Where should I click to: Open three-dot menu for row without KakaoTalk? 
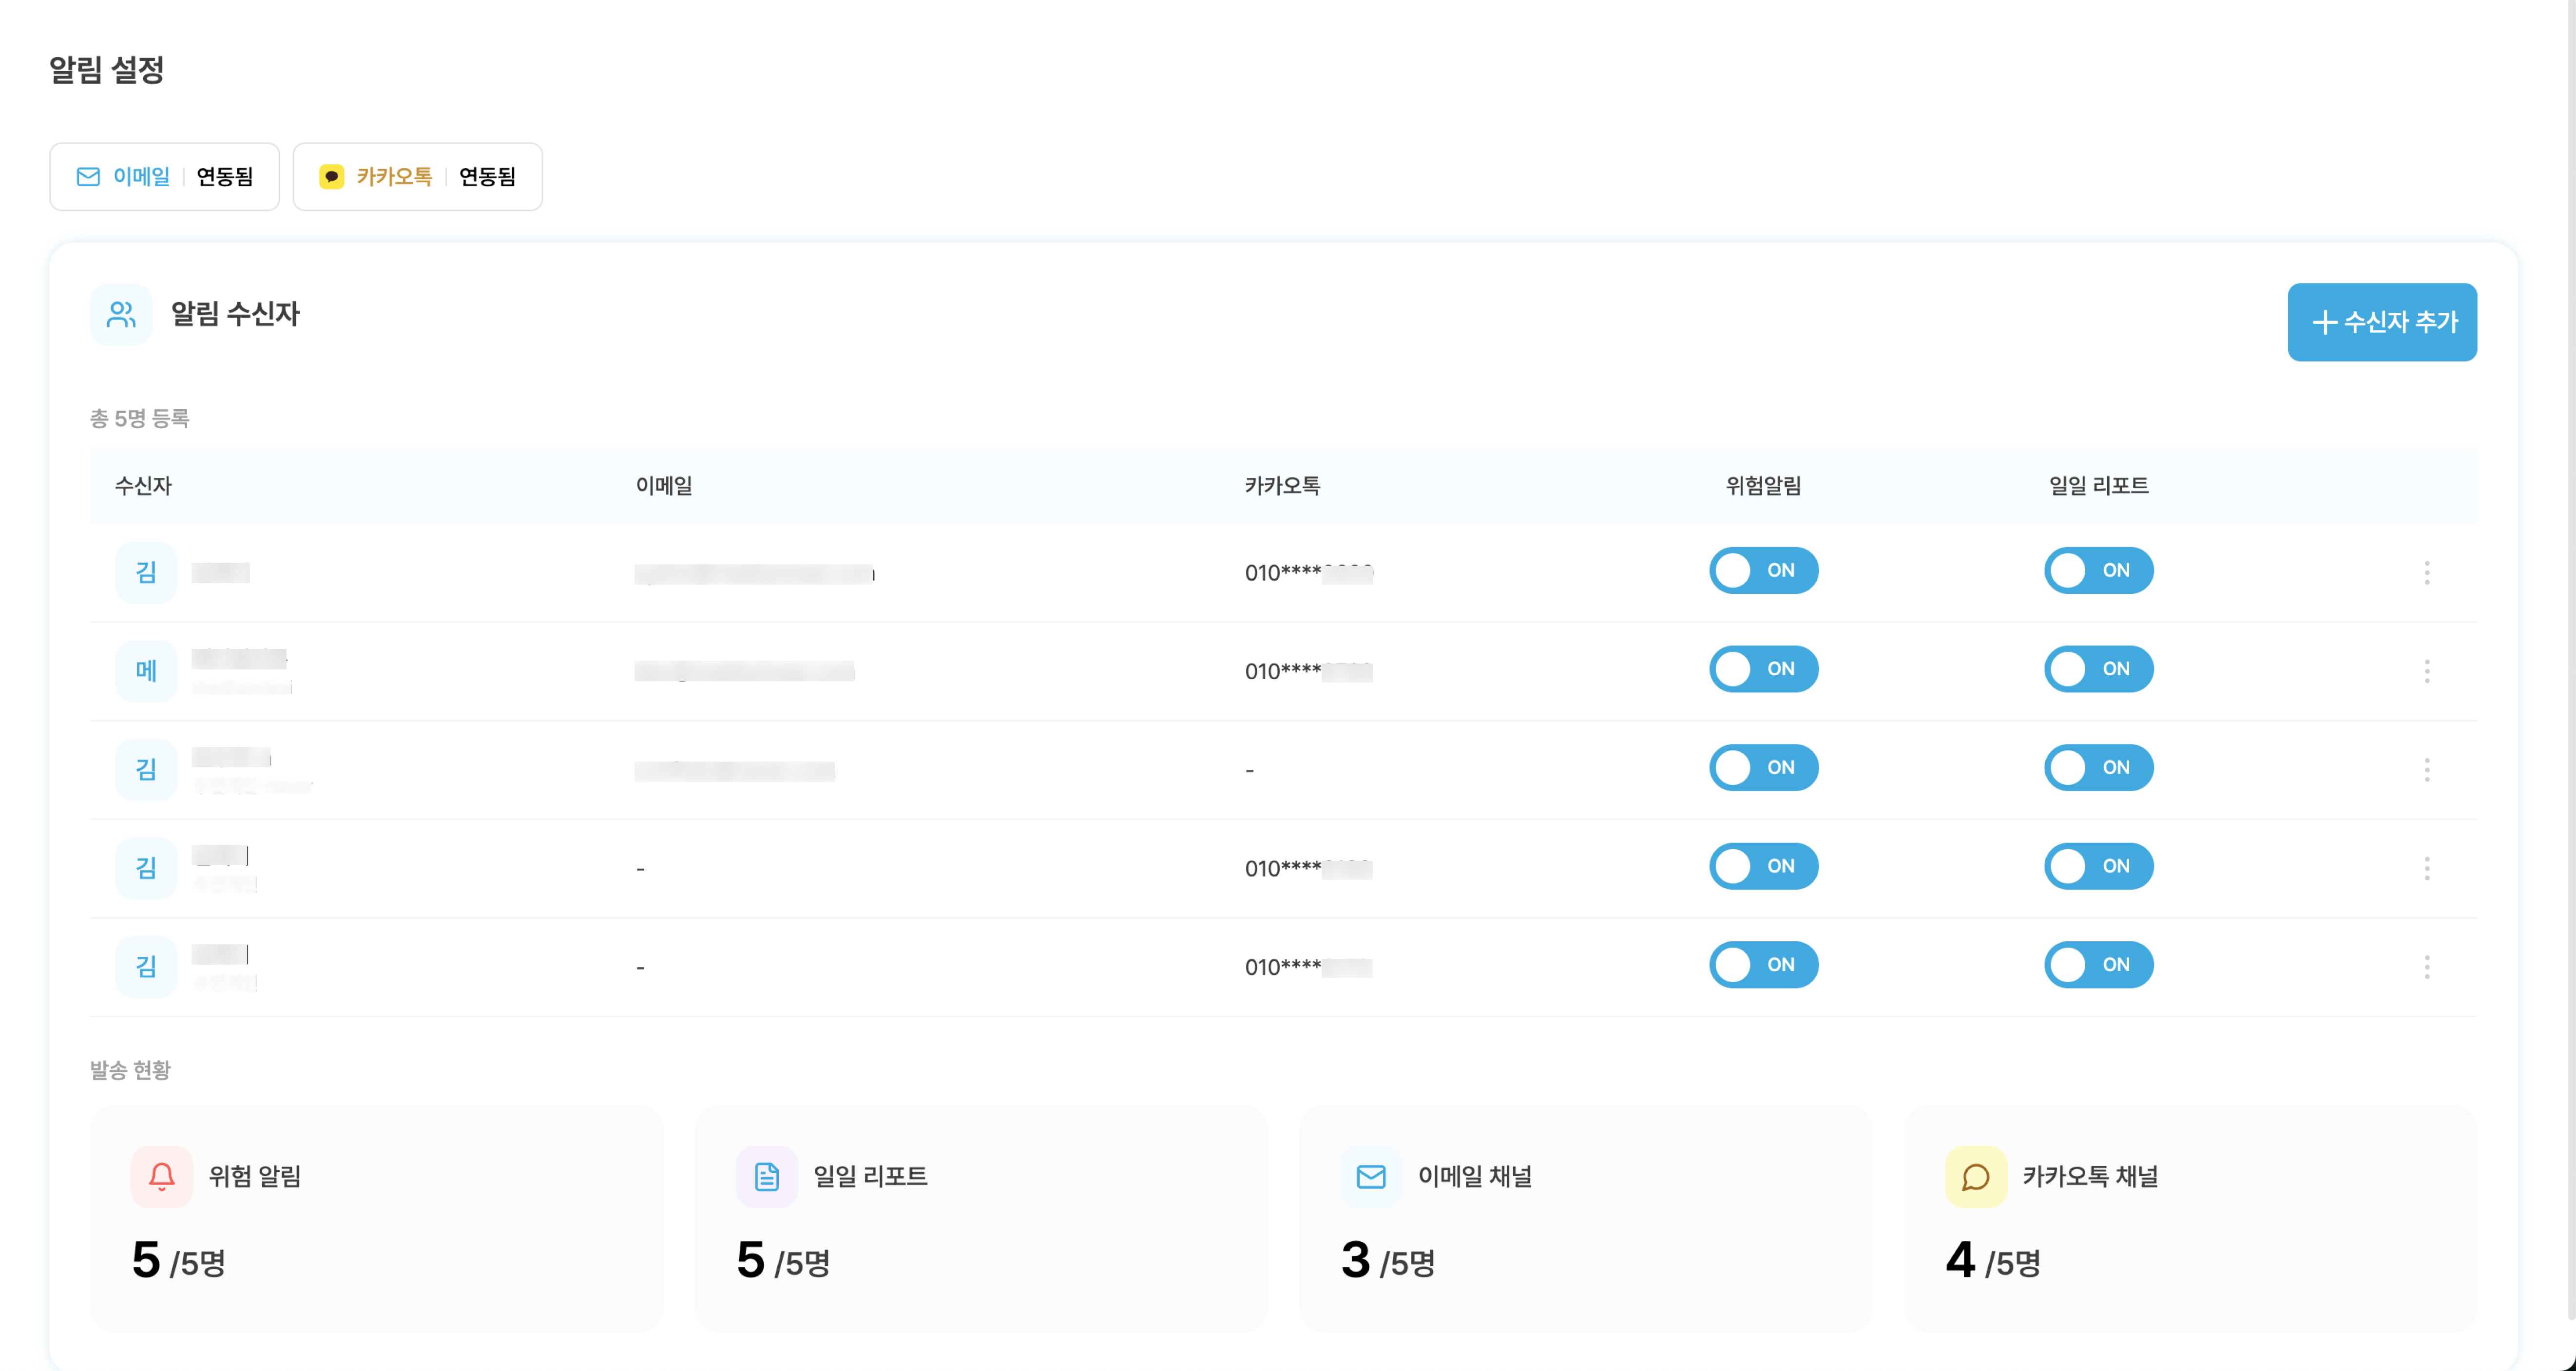(2426, 769)
